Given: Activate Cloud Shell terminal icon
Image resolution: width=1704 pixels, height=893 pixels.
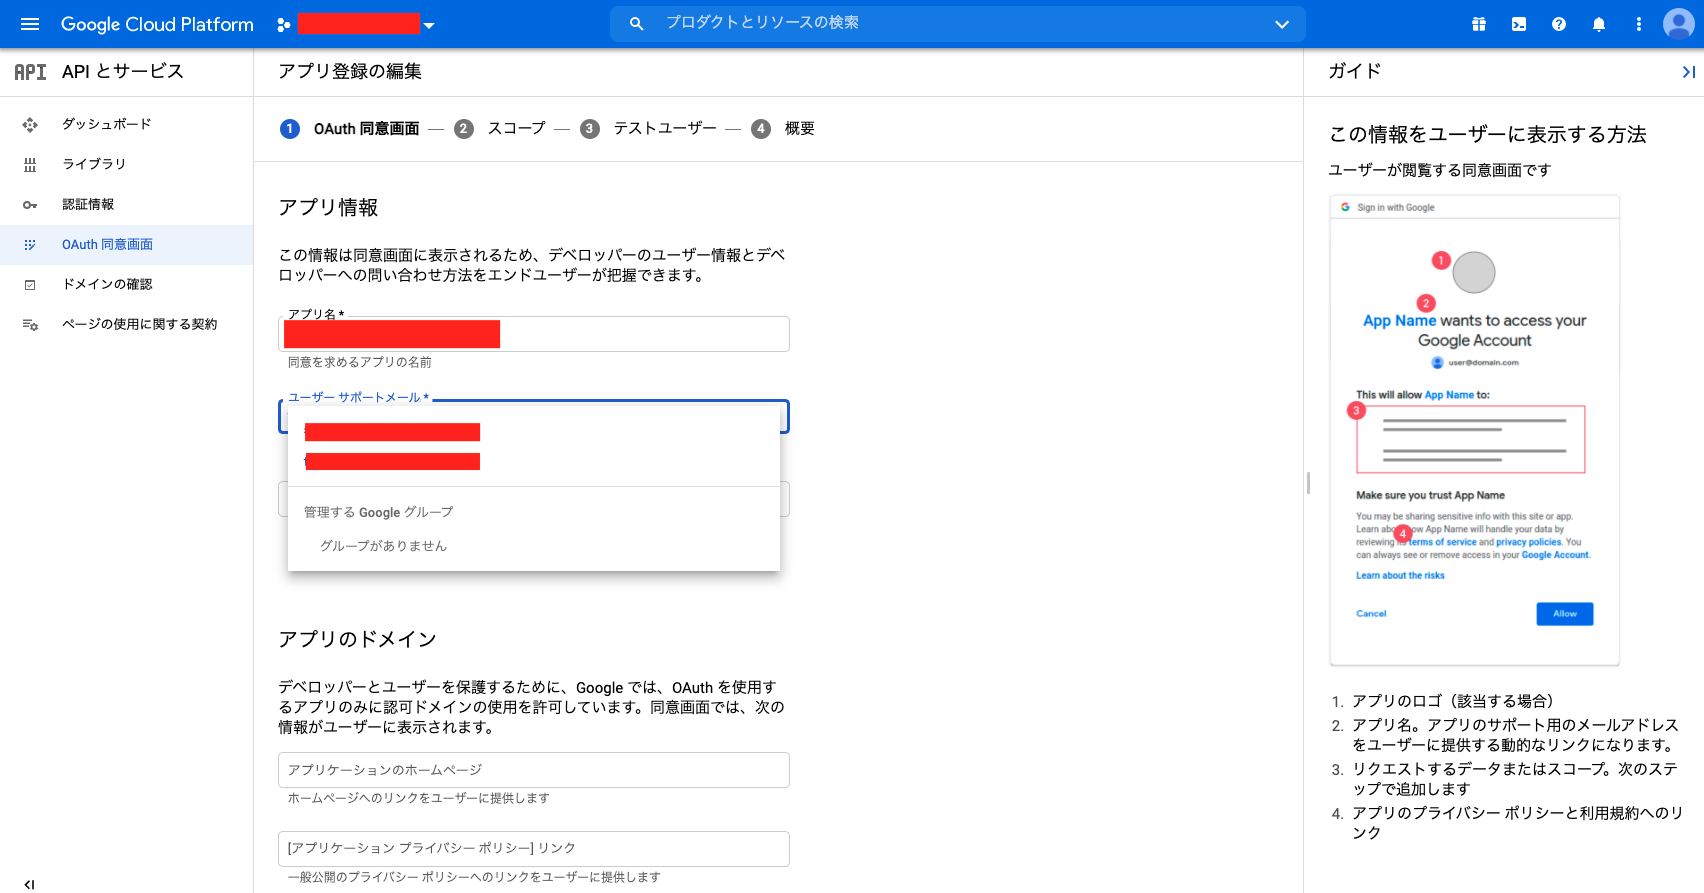Looking at the screenshot, I should pyautogui.click(x=1519, y=24).
